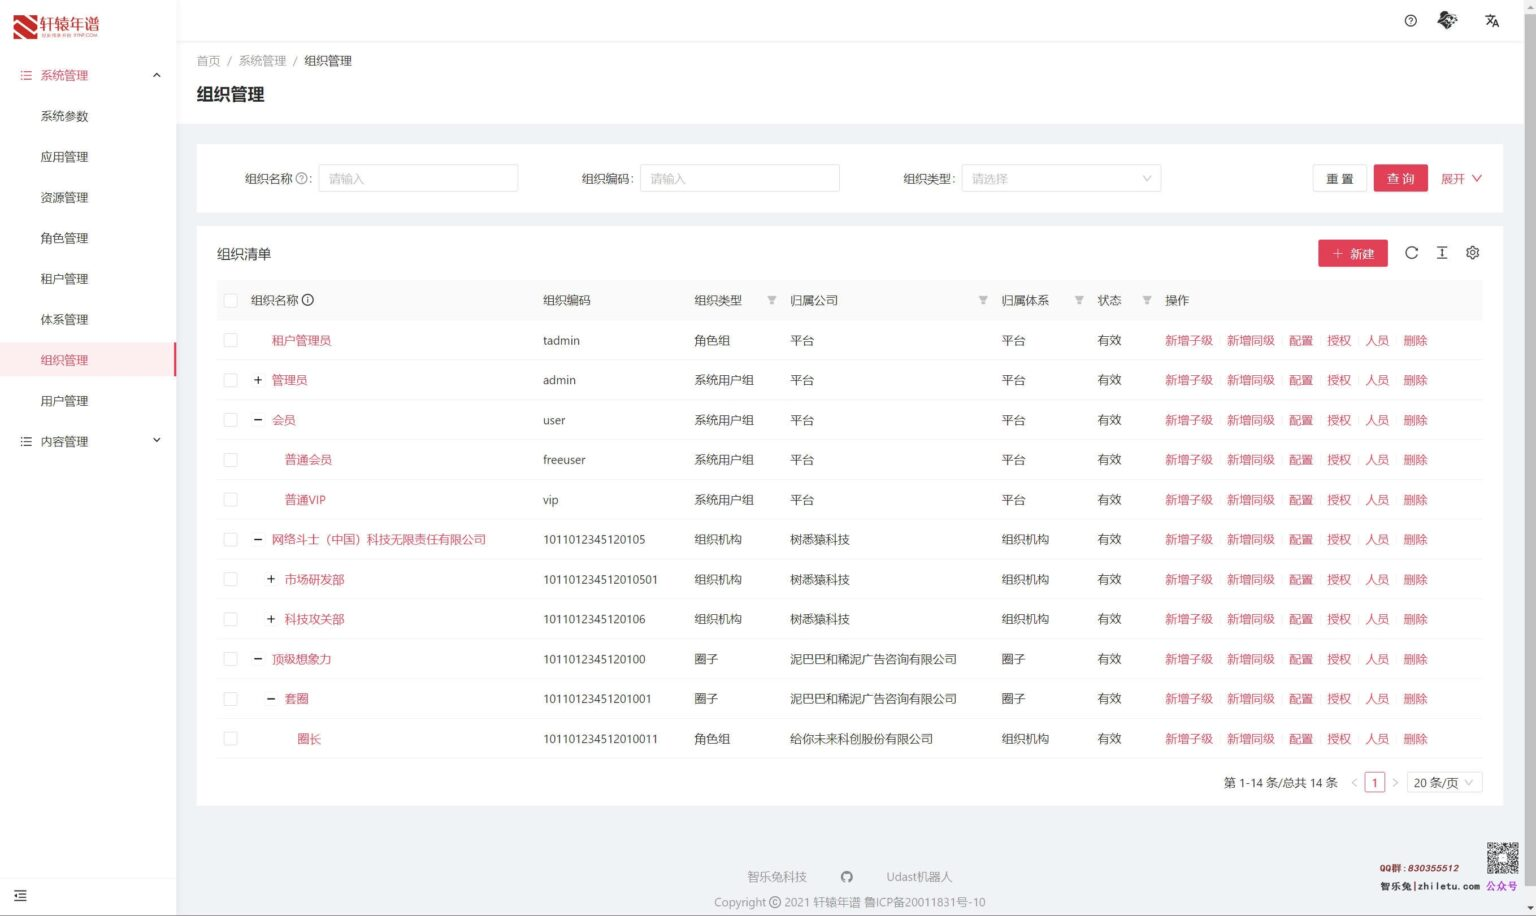Go to 首页 breadcrumb link

[x=208, y=61]
